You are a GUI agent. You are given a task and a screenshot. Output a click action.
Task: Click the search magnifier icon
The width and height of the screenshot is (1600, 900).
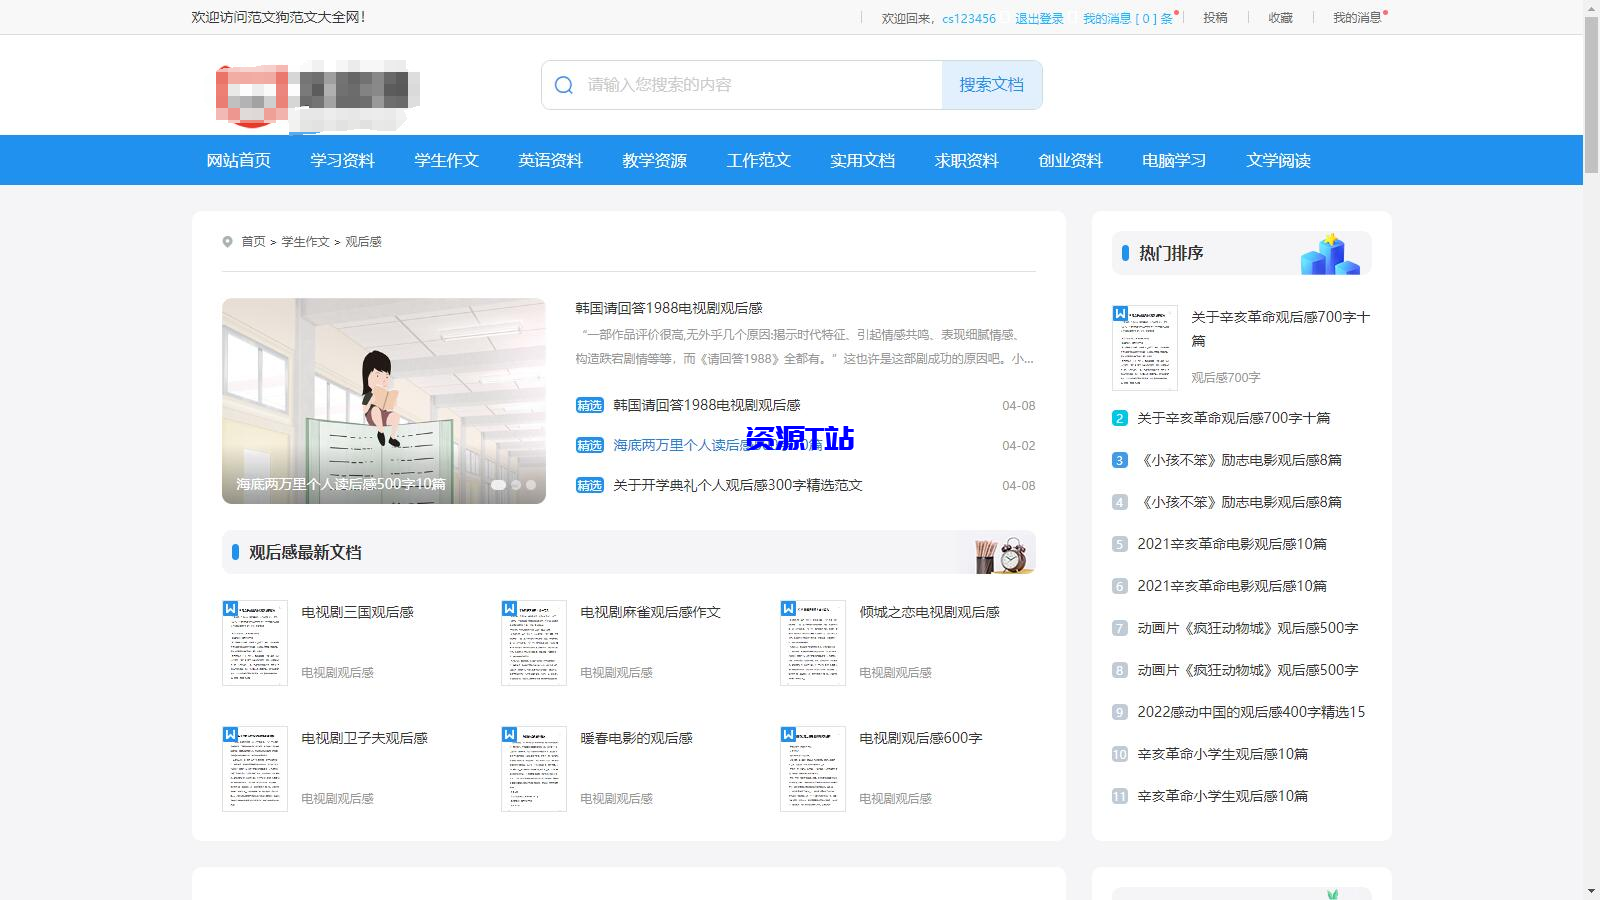(x=563, y=85)
